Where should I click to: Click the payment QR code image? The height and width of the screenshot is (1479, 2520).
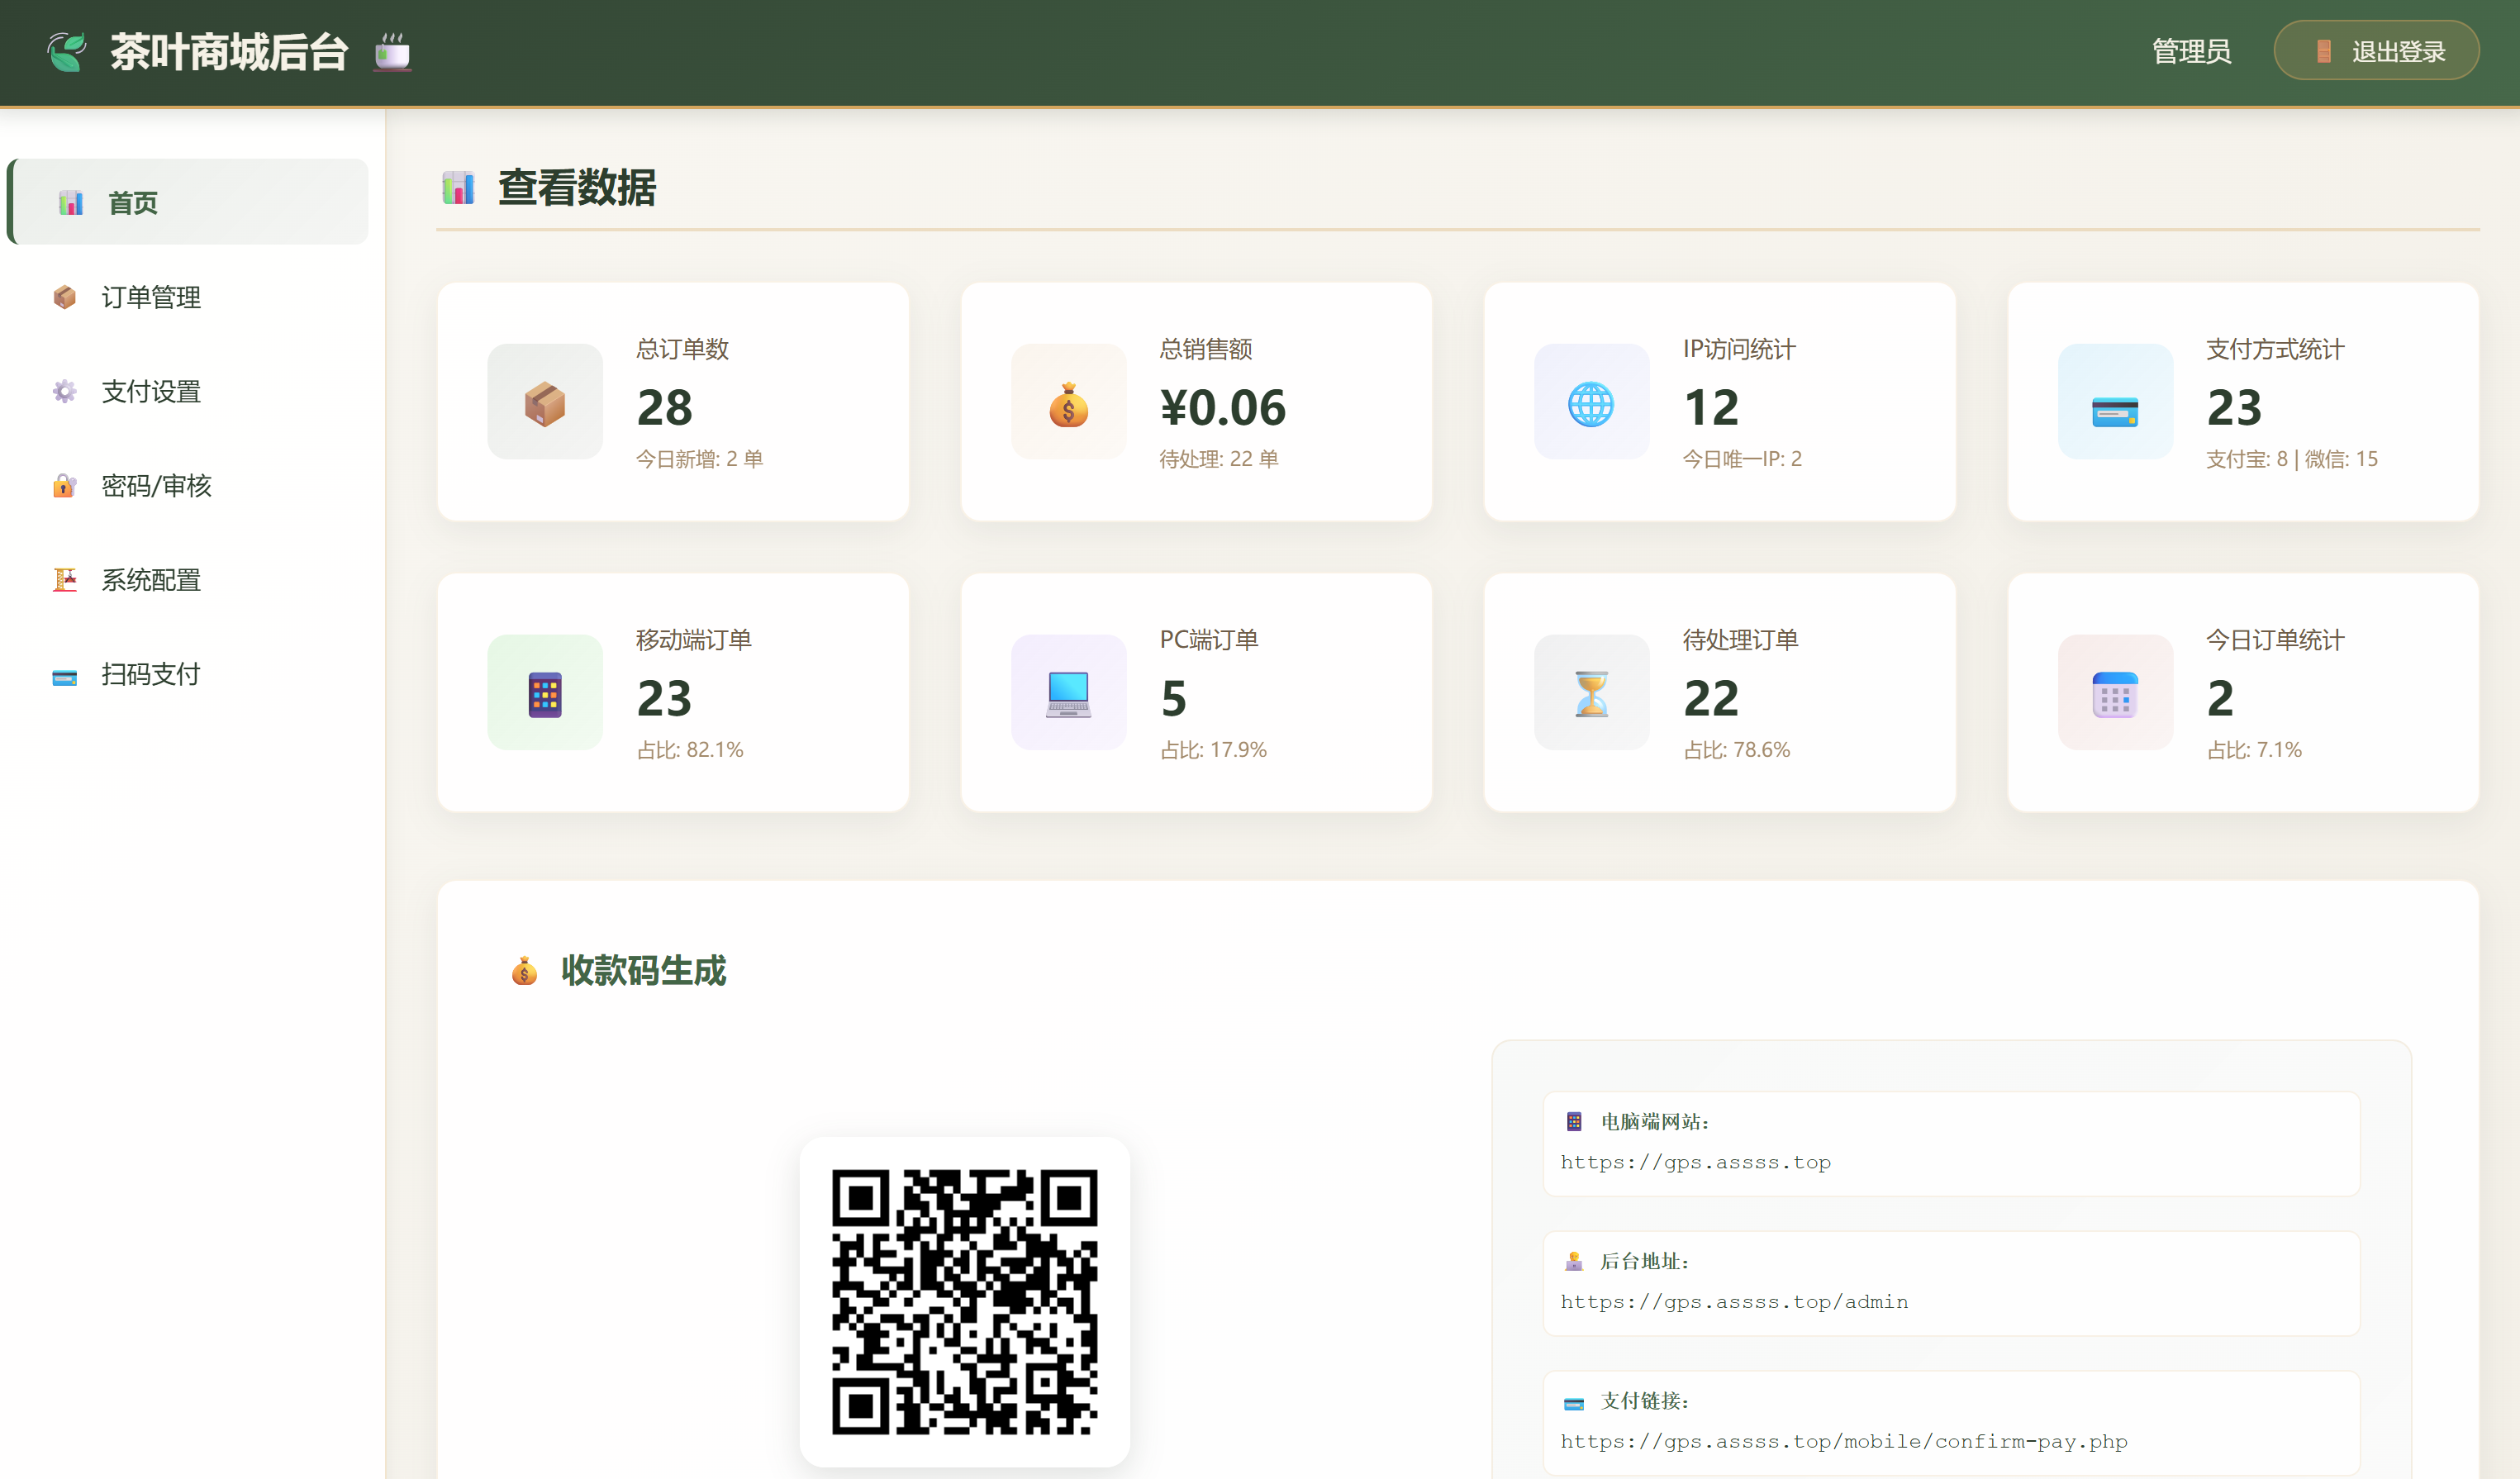964,1301
